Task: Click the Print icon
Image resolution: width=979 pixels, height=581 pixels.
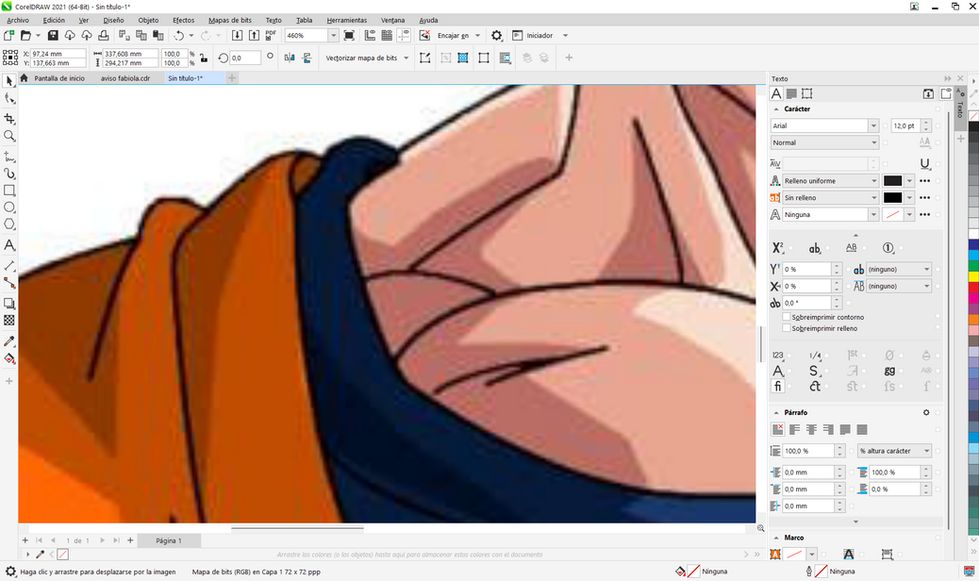Action: [104, 36]
